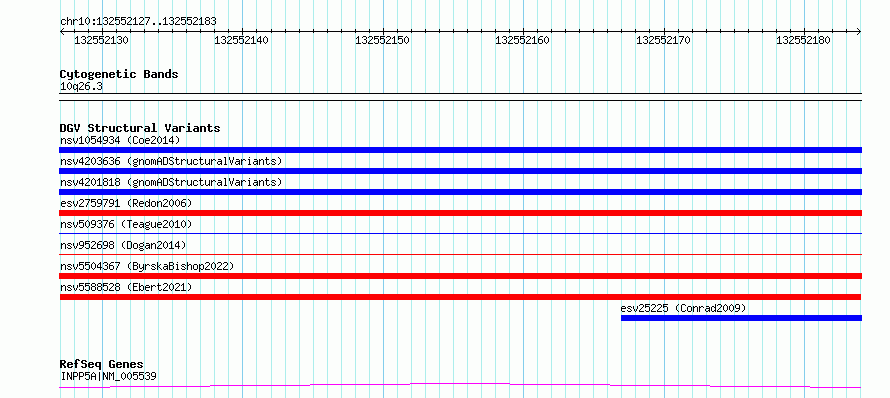
Task: Click the blue bar under esv25225
Action: (741, 318)
